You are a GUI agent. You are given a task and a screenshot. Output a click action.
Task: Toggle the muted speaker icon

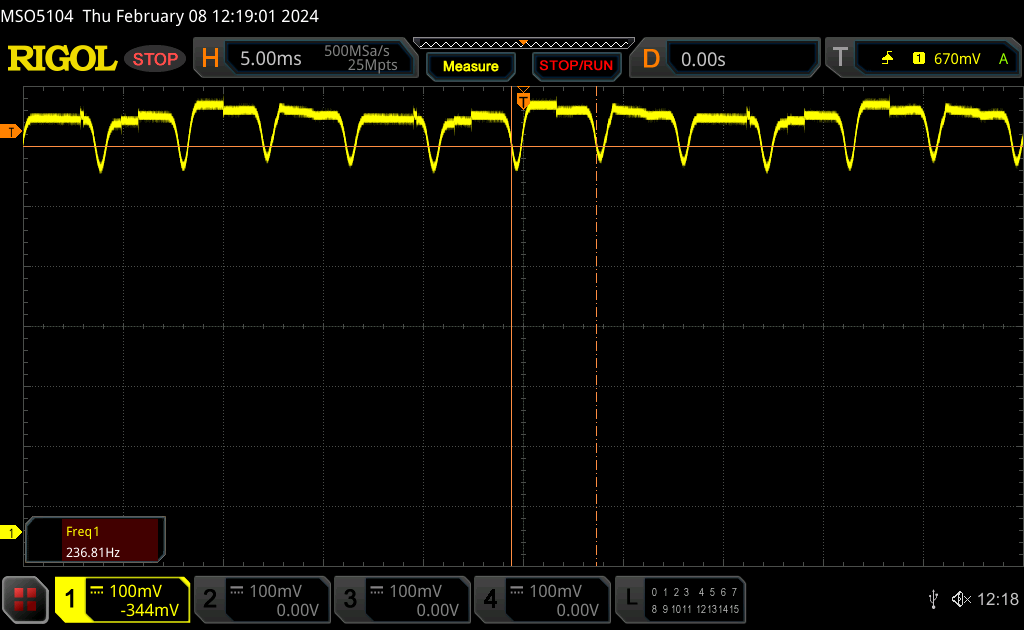point(961,599)
